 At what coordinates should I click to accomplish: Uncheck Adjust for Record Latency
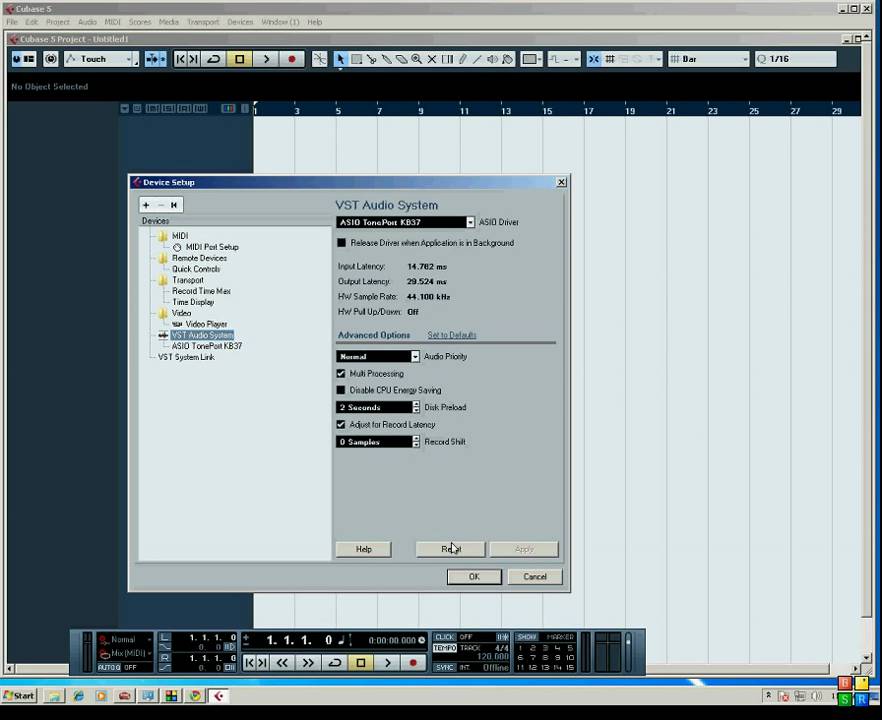pos(341,425)
